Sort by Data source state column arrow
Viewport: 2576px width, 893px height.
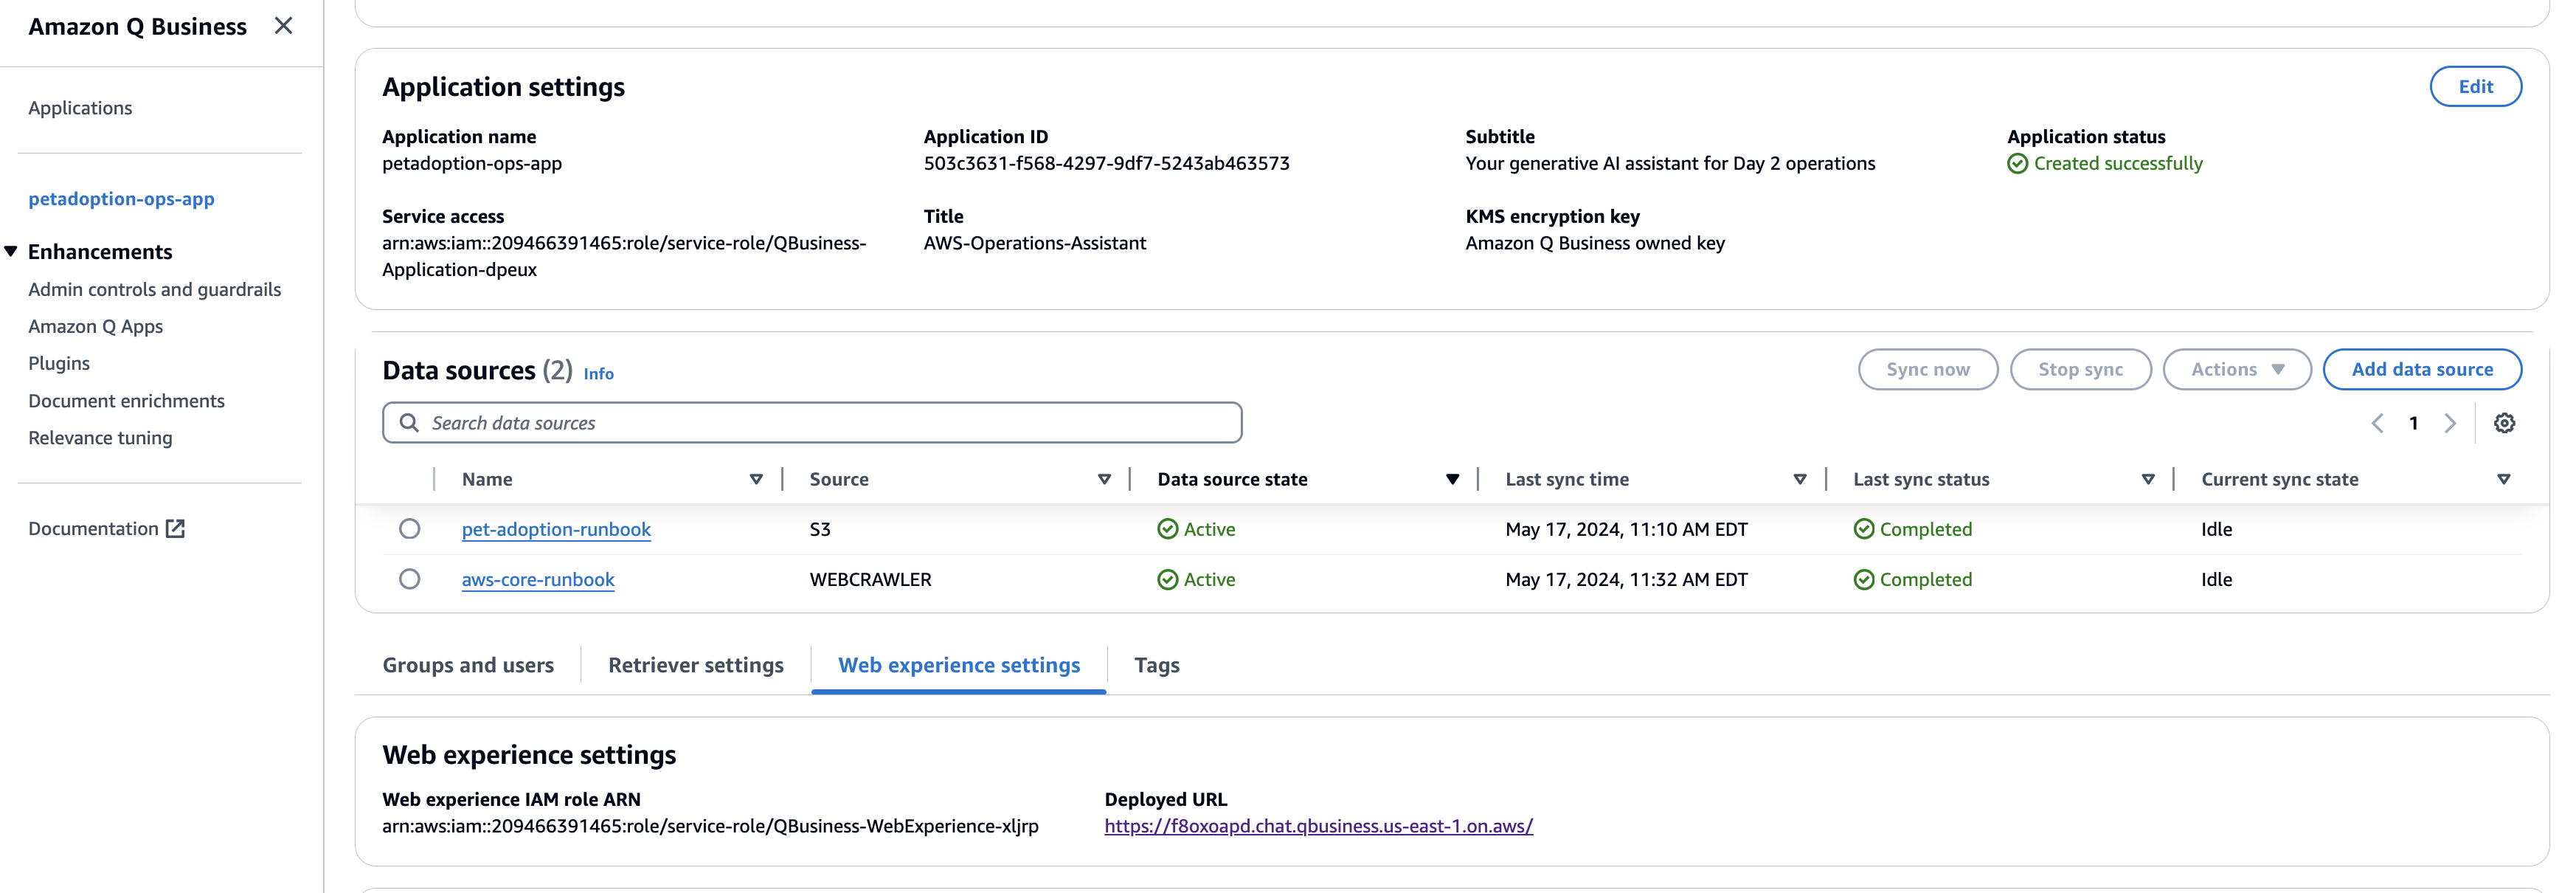1452,479
